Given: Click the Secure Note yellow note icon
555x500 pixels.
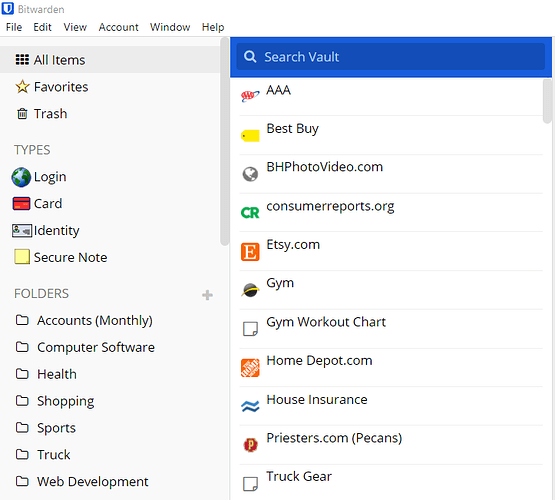Looking at the screenshot, I should coord(22,257).
